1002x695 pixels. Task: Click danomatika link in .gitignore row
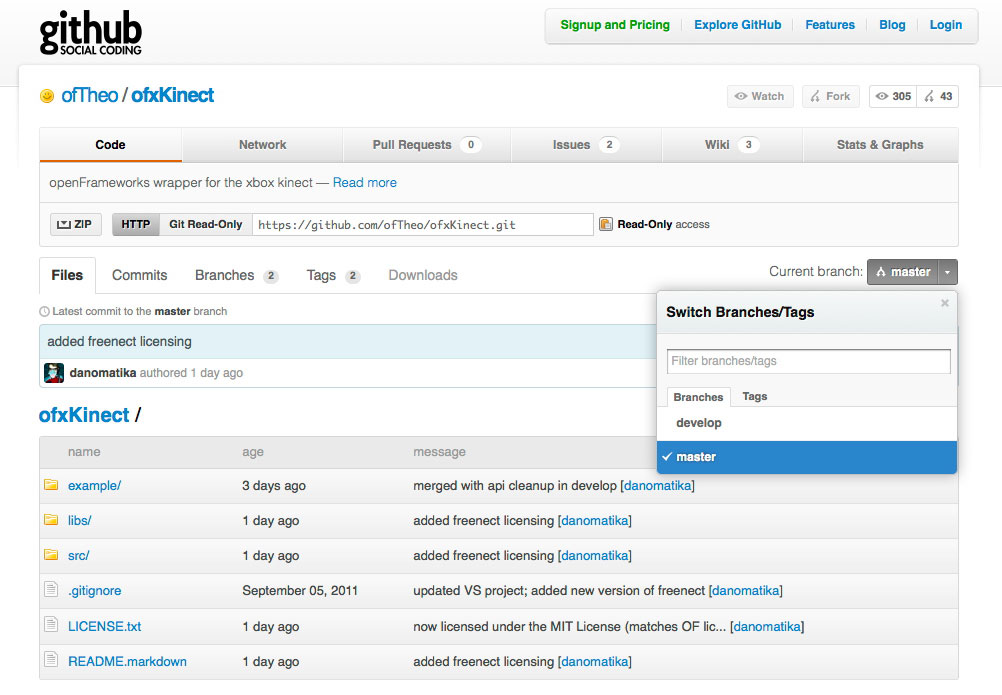(x=746, y=591)
